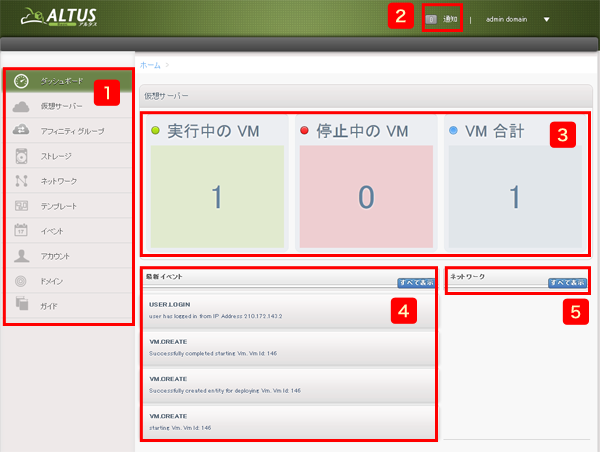This screenshot has height=452, width=600.
Task: Click the アフィニティグループ cloud icon
Action: (x=22, y=130)
